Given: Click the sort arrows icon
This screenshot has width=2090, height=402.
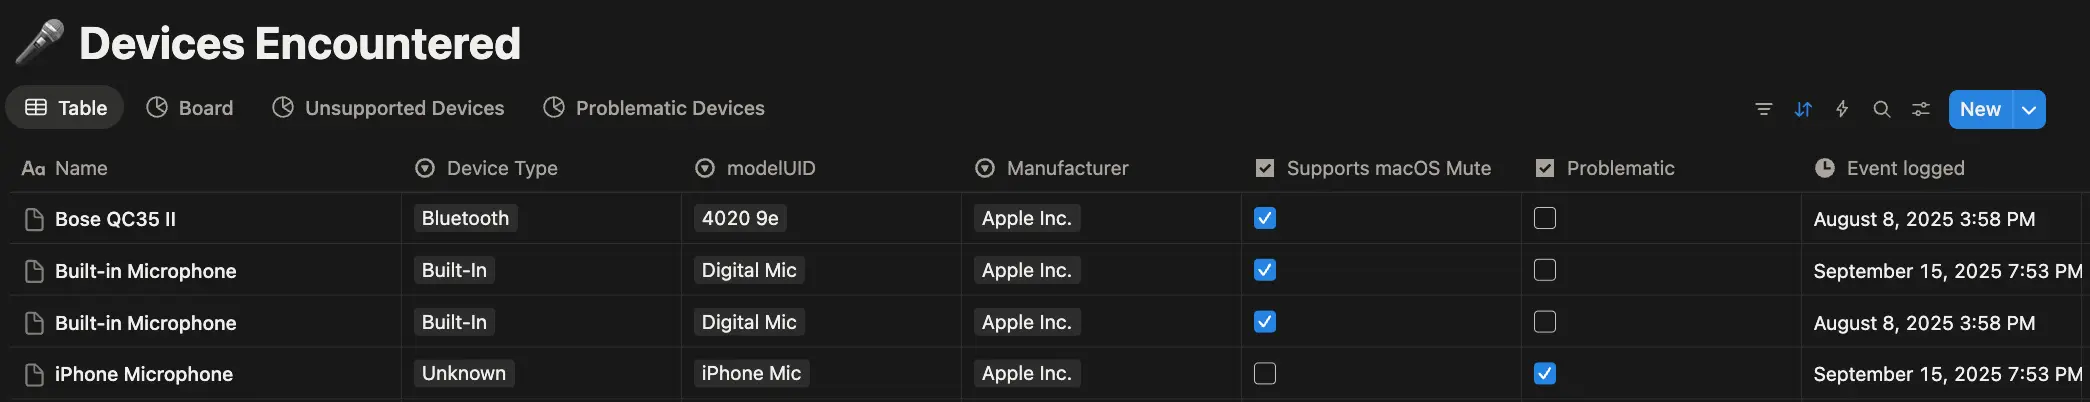Looking at the screenshot, I should pyautogui.click(x=1803, y=109).
